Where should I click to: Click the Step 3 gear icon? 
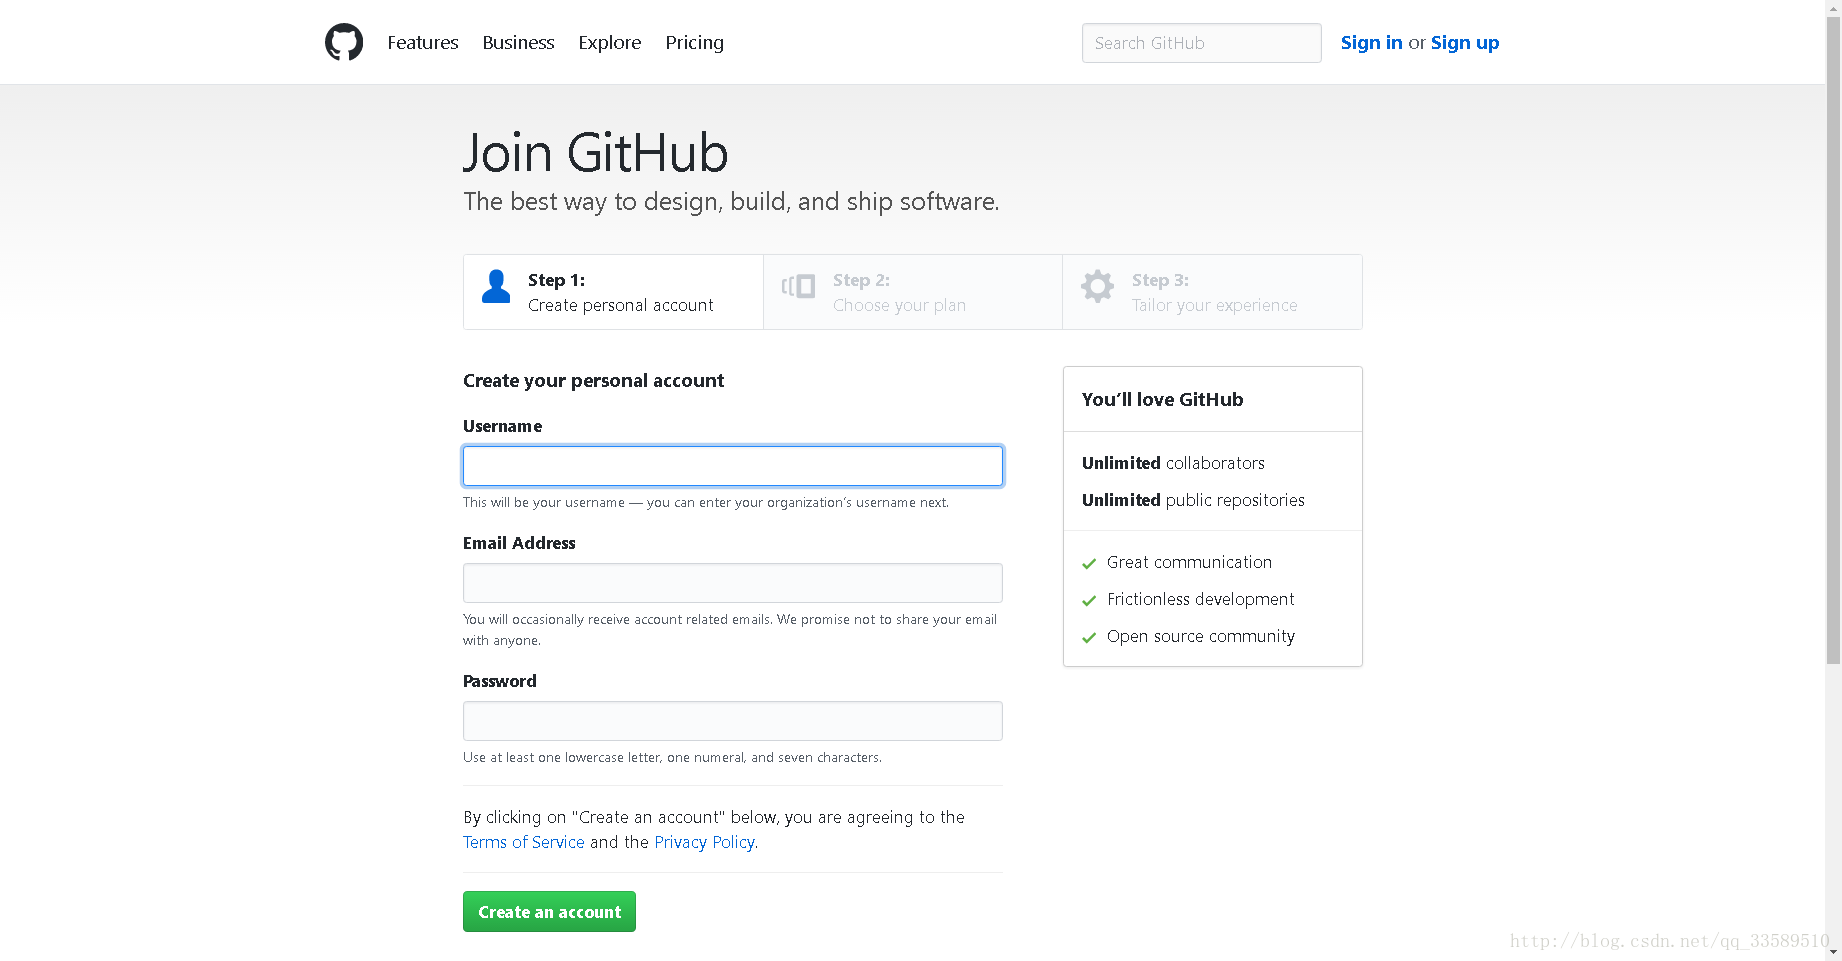pos(1097,287)
